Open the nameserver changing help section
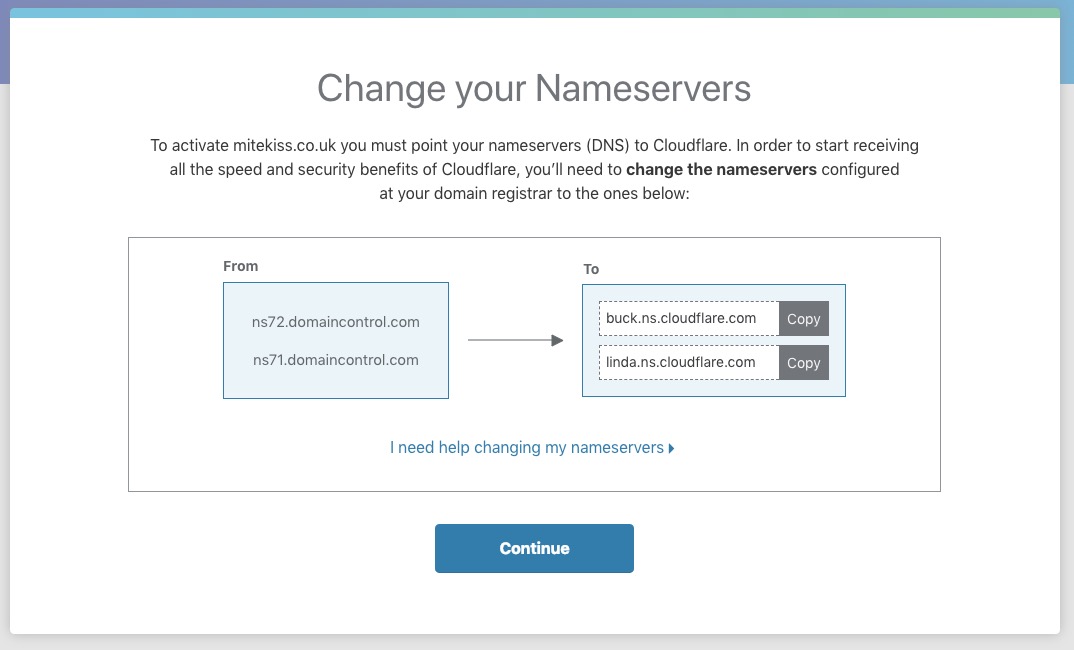The image size is (1074, 650). (x=525, y=447)
